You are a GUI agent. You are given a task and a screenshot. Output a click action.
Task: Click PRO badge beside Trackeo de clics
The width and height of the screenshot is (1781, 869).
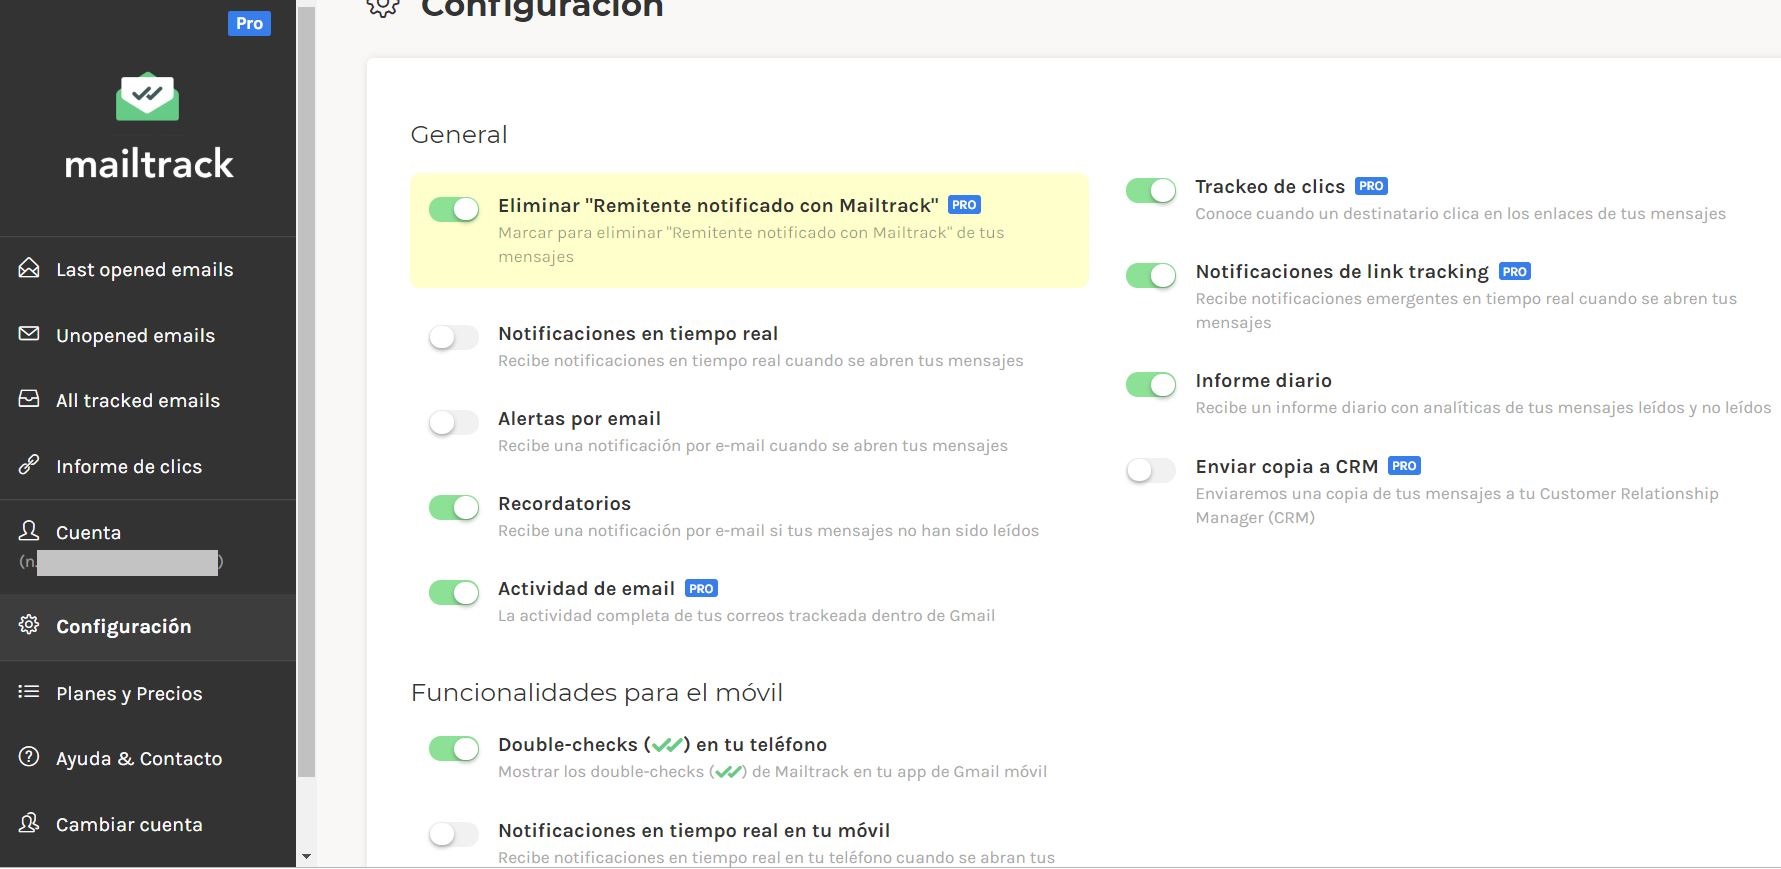pos(1371,186)
